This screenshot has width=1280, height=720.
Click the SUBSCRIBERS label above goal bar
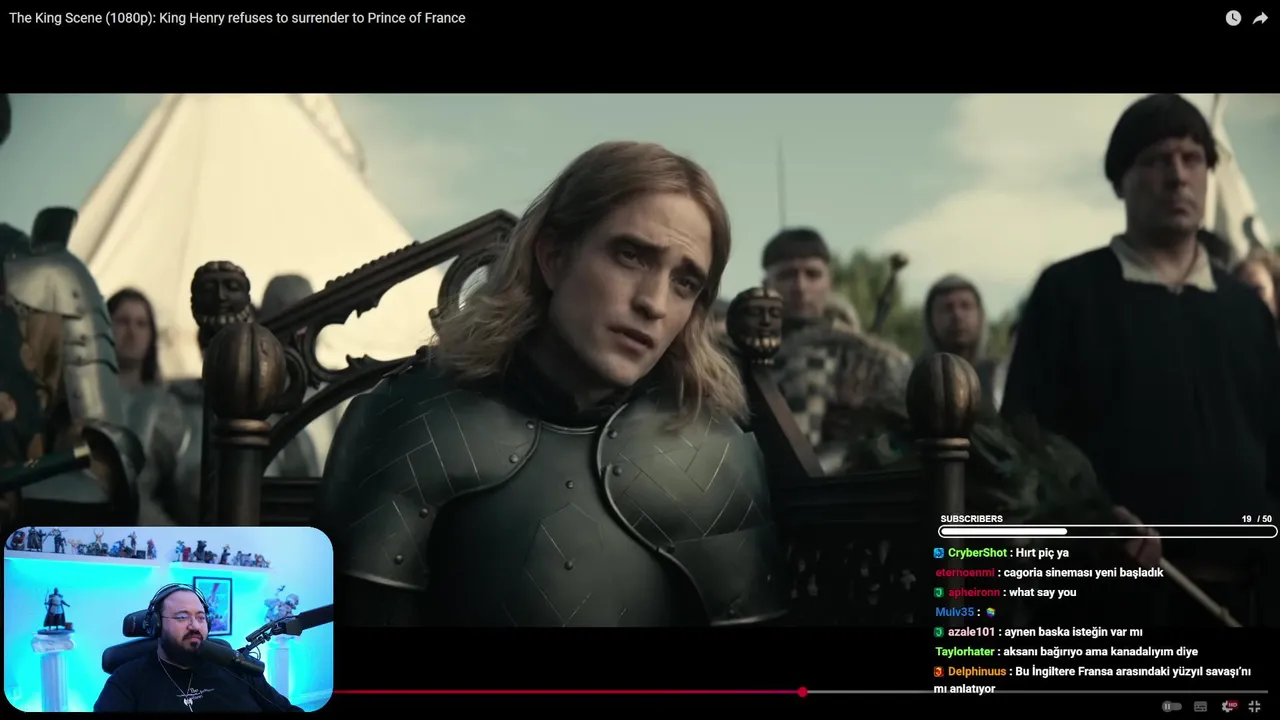[x=971, y=519]
